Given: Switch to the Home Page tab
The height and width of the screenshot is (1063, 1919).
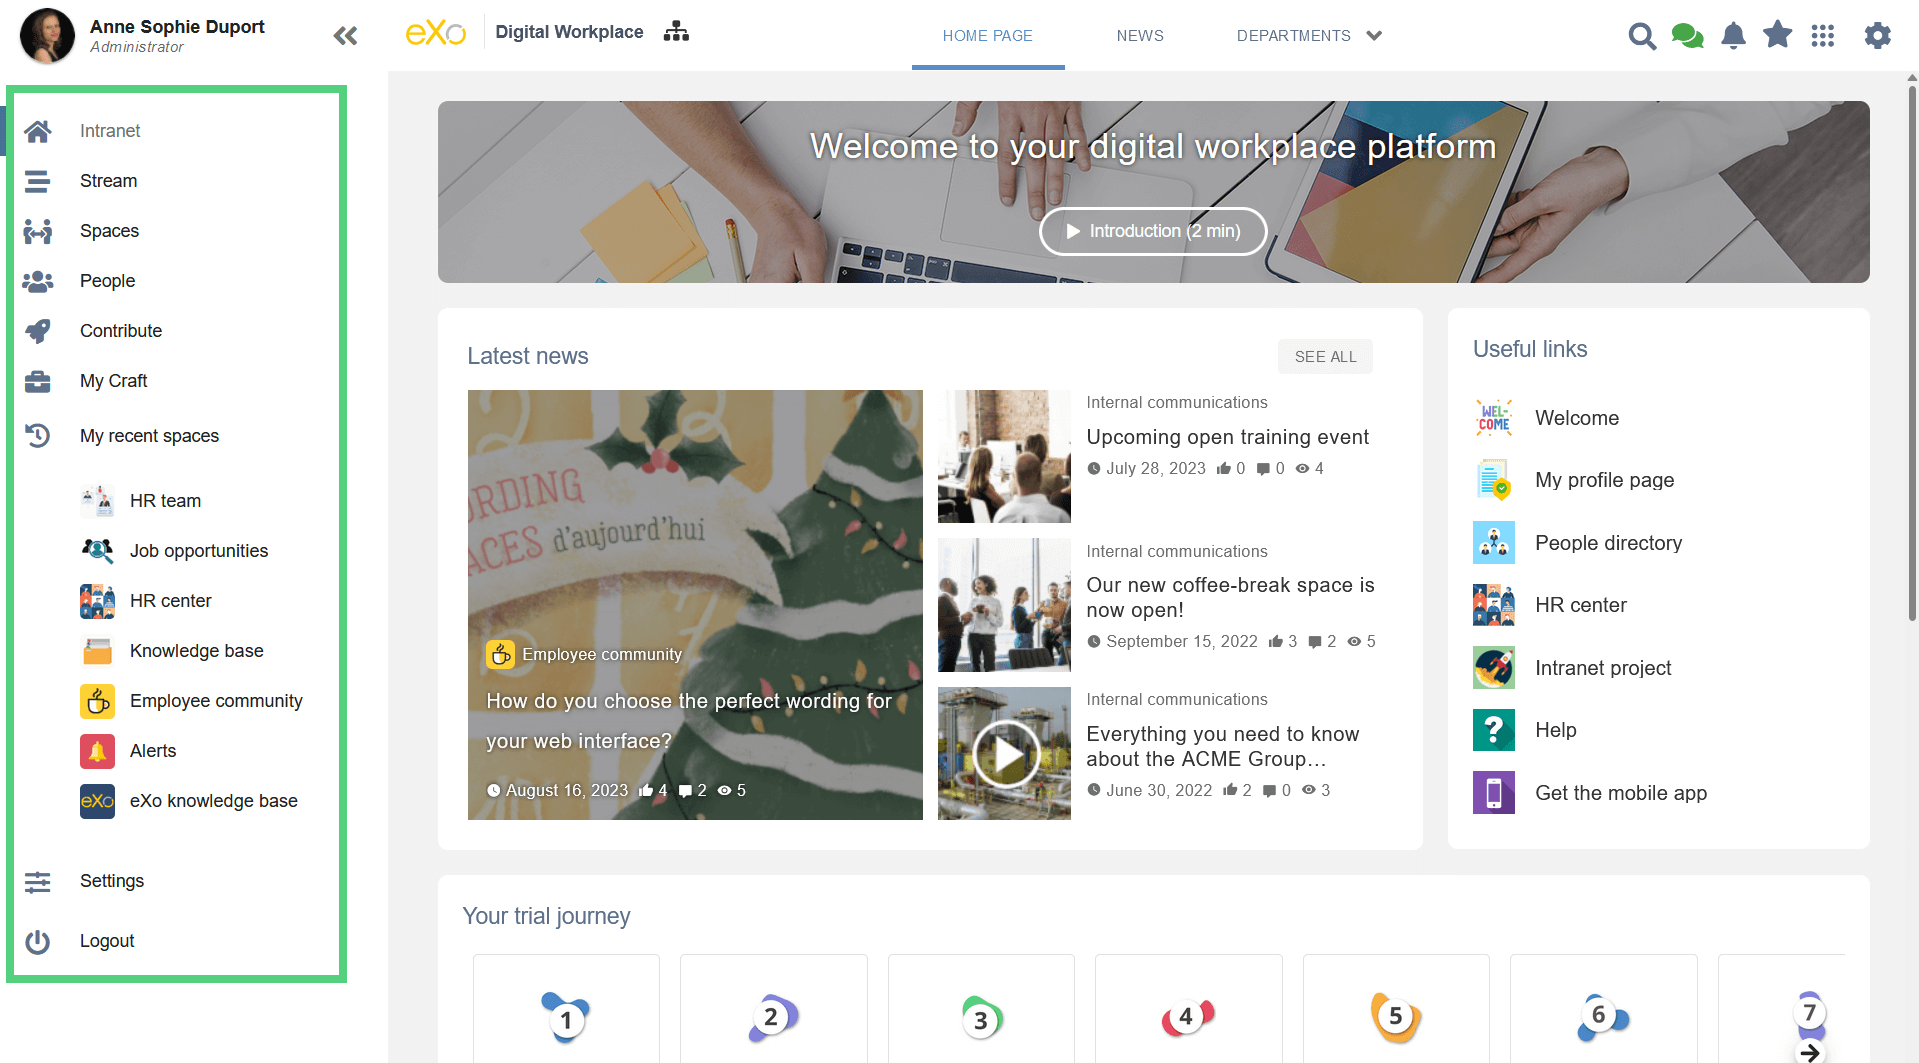Looking at the screenshot, I should point(988,36).
